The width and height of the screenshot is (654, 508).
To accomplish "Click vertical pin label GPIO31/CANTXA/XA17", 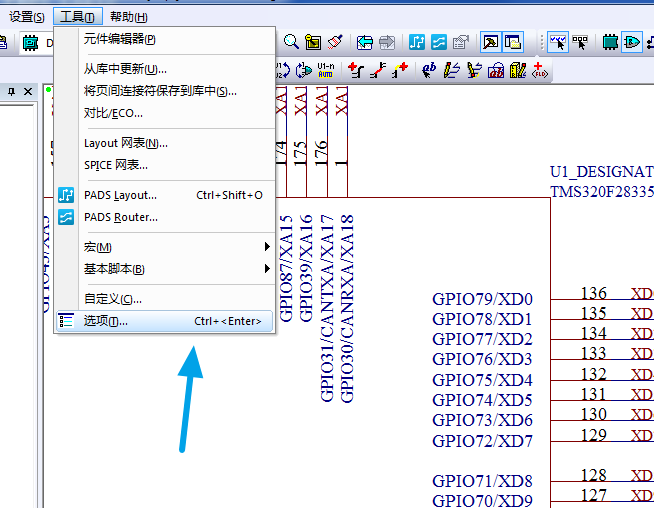I will tap(327, 308).
